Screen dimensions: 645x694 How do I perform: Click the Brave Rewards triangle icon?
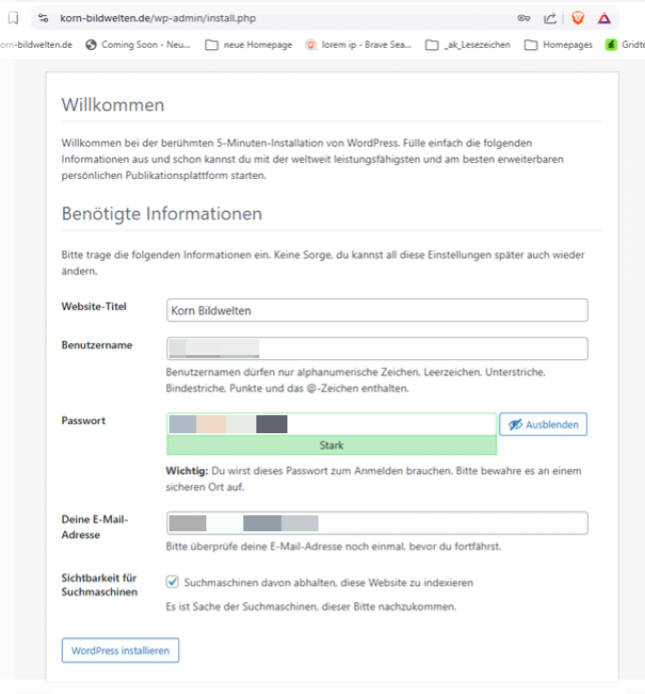[604, 18]
